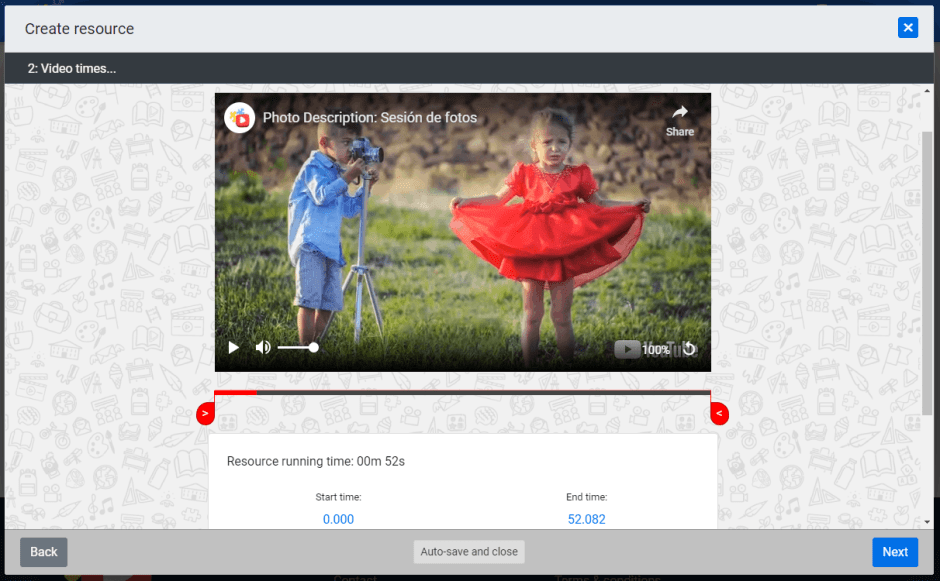Click the volume slider handle
Viewport: 940px width, 581px height.
[x=314, y=348]
